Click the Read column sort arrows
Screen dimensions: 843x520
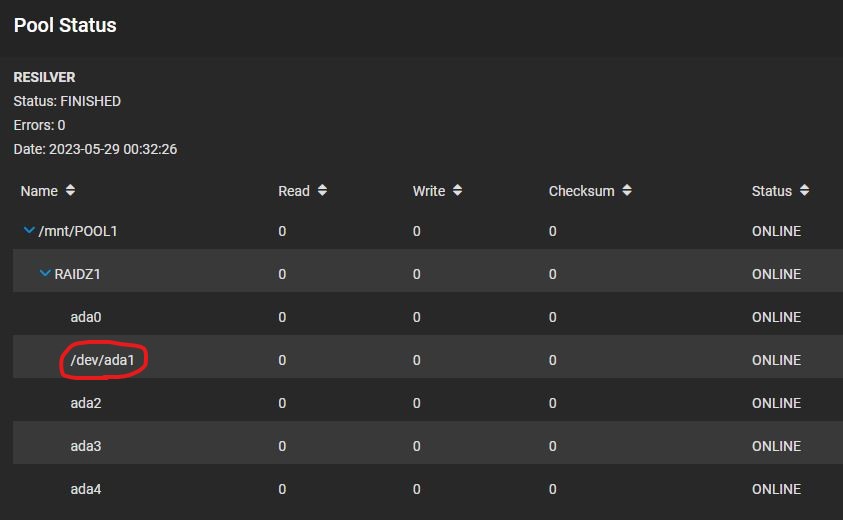322,190
